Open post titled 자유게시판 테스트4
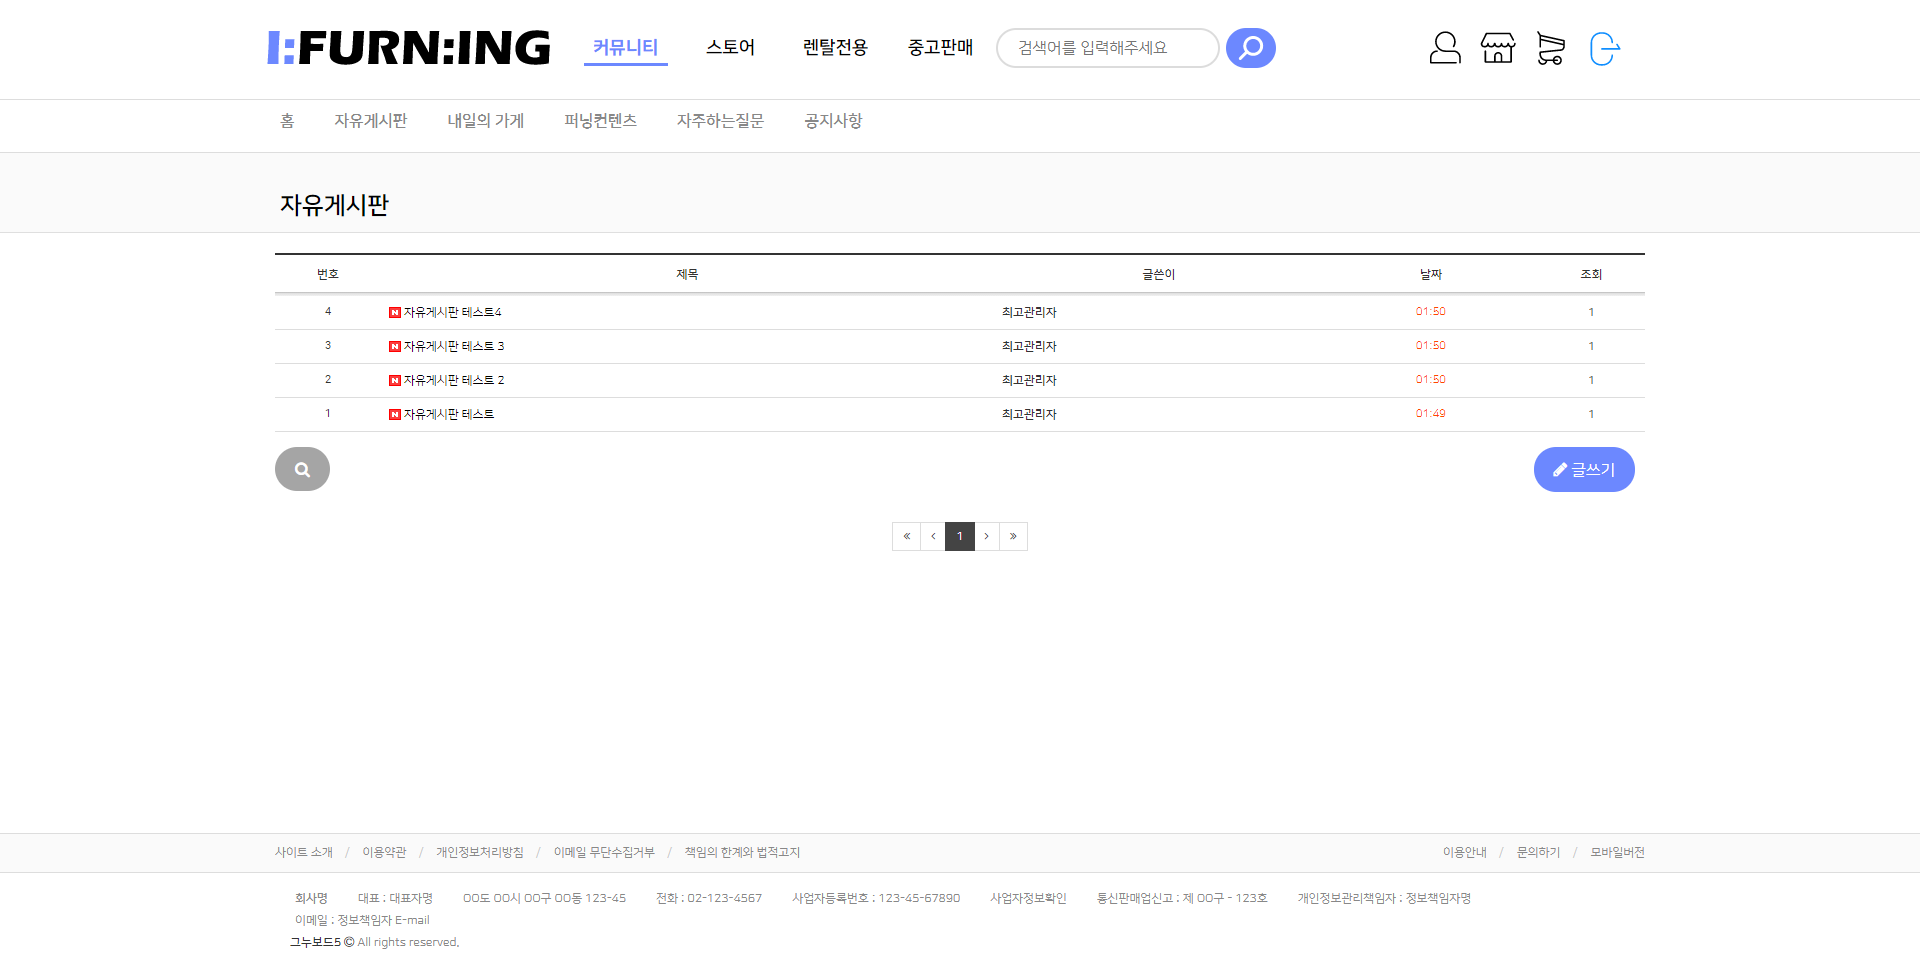The height and width of the screenshot is (974, 1920). [452, 312]
